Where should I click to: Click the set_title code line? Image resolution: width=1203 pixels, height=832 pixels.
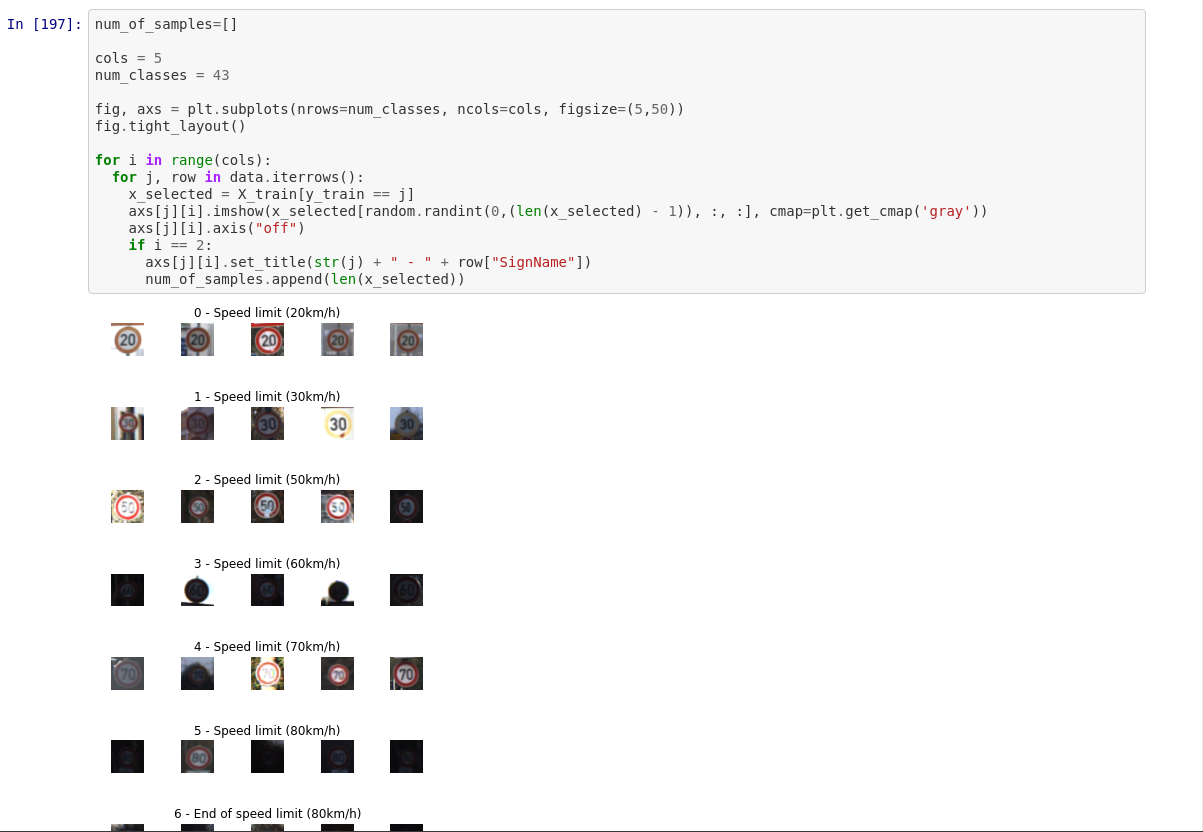tap(369, 262)
